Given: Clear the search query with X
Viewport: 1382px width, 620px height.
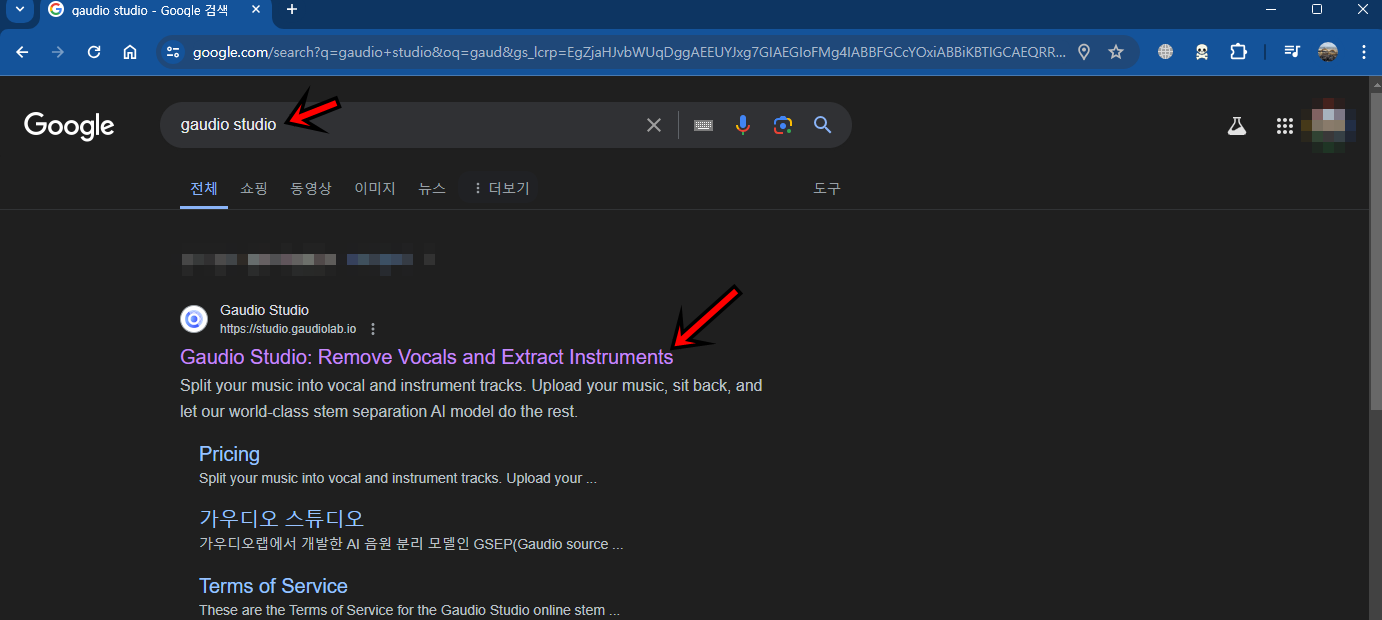Looking at the screenshot, I should [654, 125].
